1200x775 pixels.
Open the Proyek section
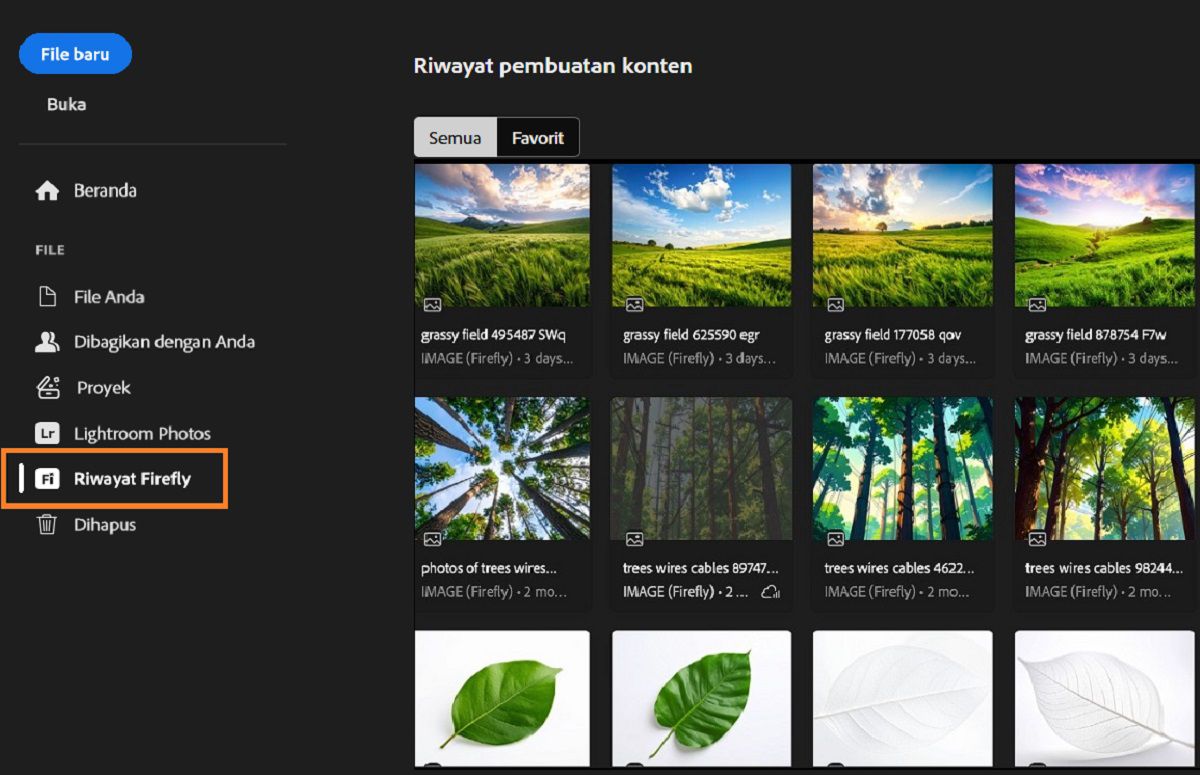click(x=104, y=388)
